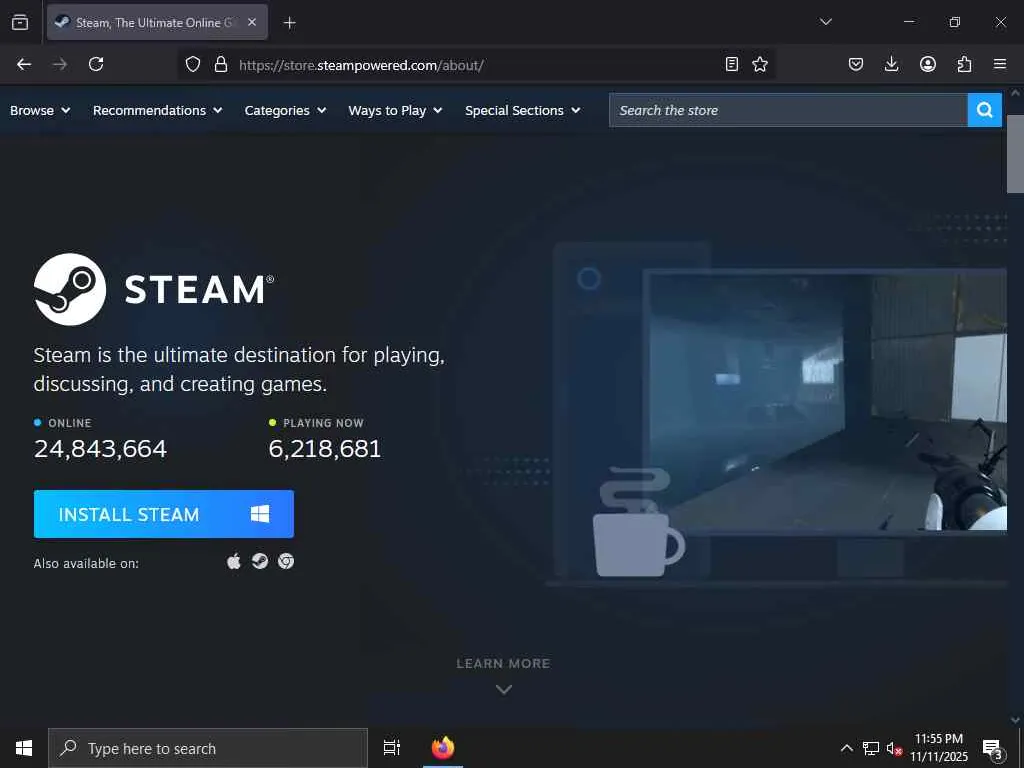Viewport: 1024px width, 768px height.
Task: Reload the current page
Action: pyautogui.click(x=96, y=64)
